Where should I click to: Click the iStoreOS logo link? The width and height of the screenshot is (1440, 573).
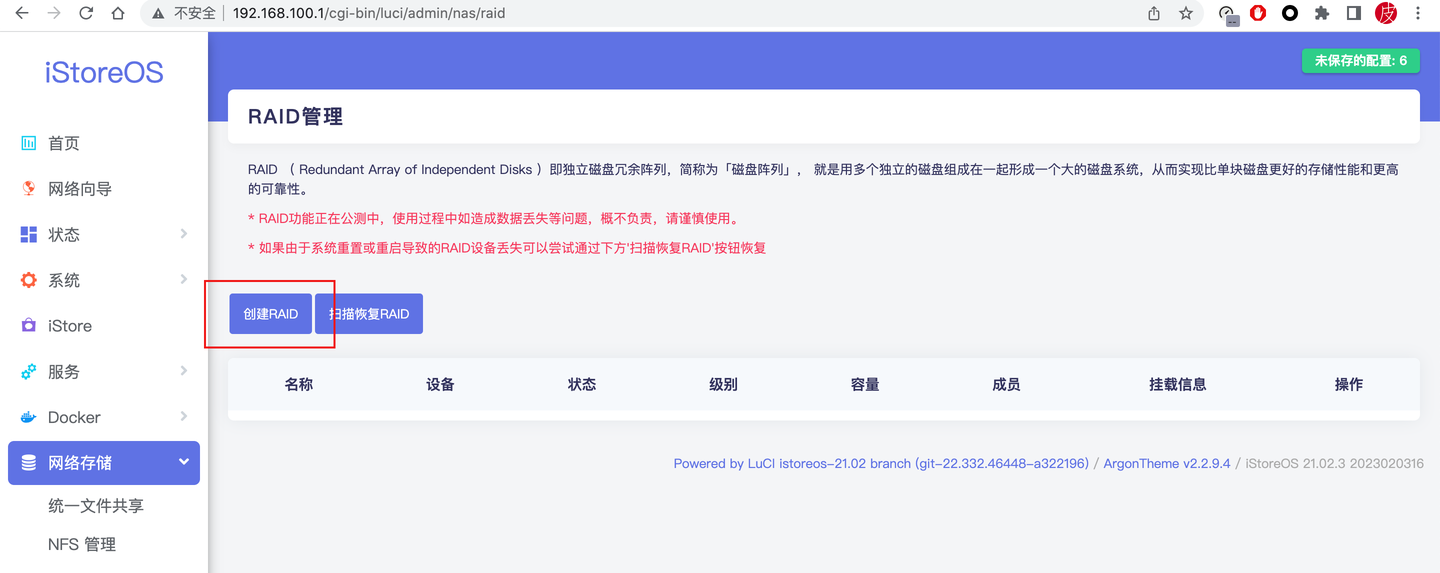[x=104, y=73]
